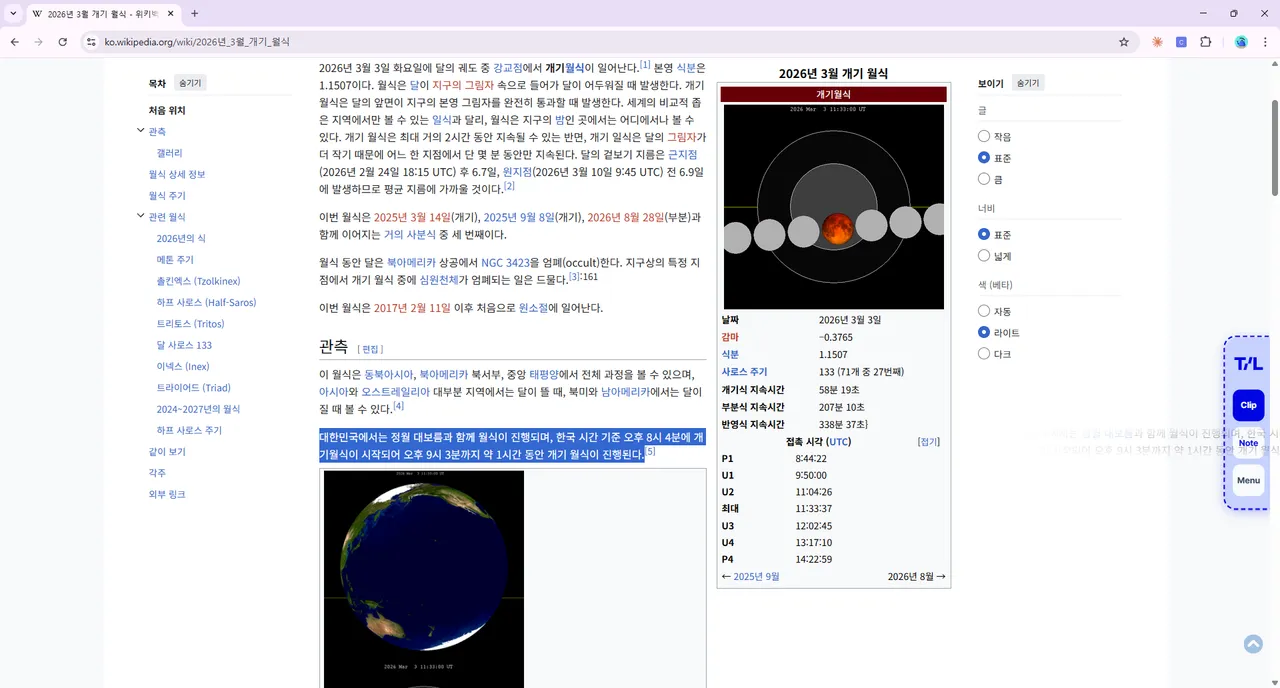Screen dimensions: 1280x688
Task: Hide the 보기 appearance panel
Action: (1028, 83)
